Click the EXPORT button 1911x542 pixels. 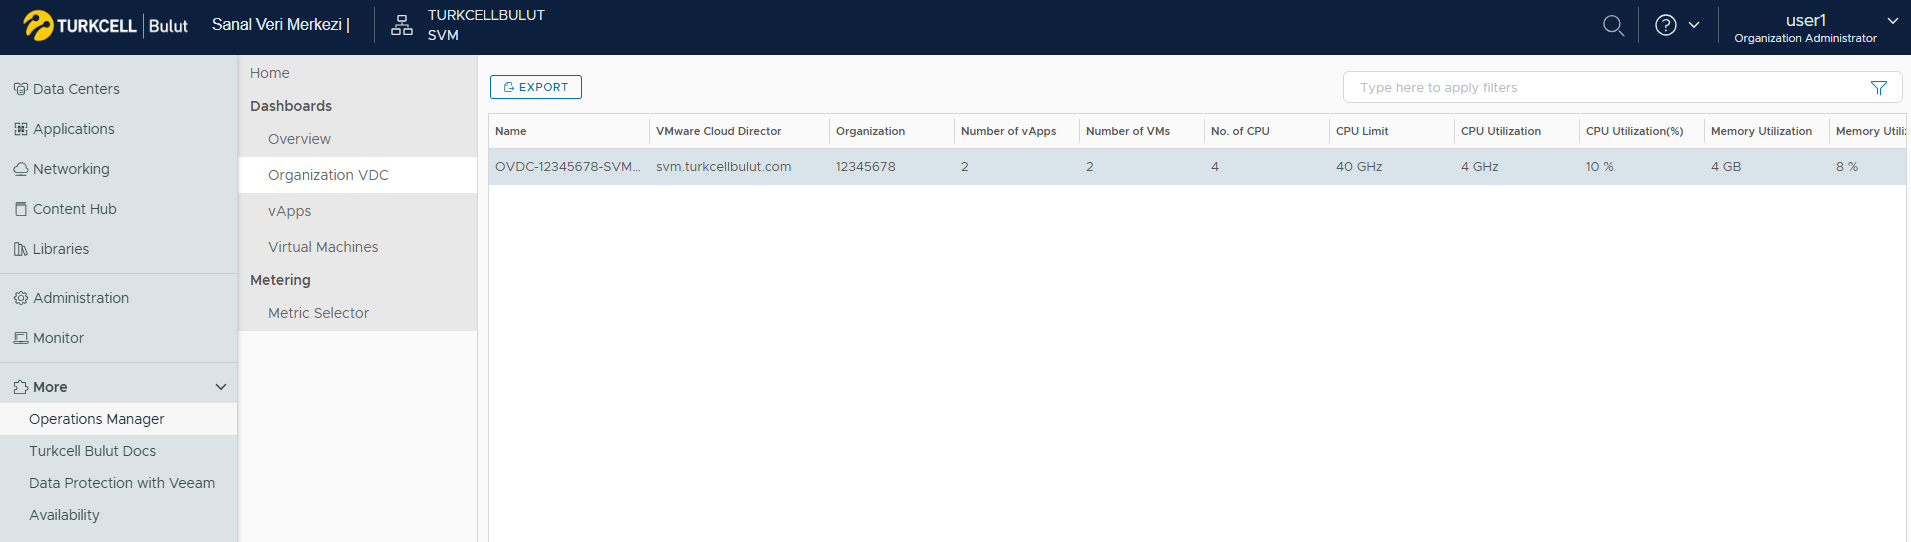[536, 87]
